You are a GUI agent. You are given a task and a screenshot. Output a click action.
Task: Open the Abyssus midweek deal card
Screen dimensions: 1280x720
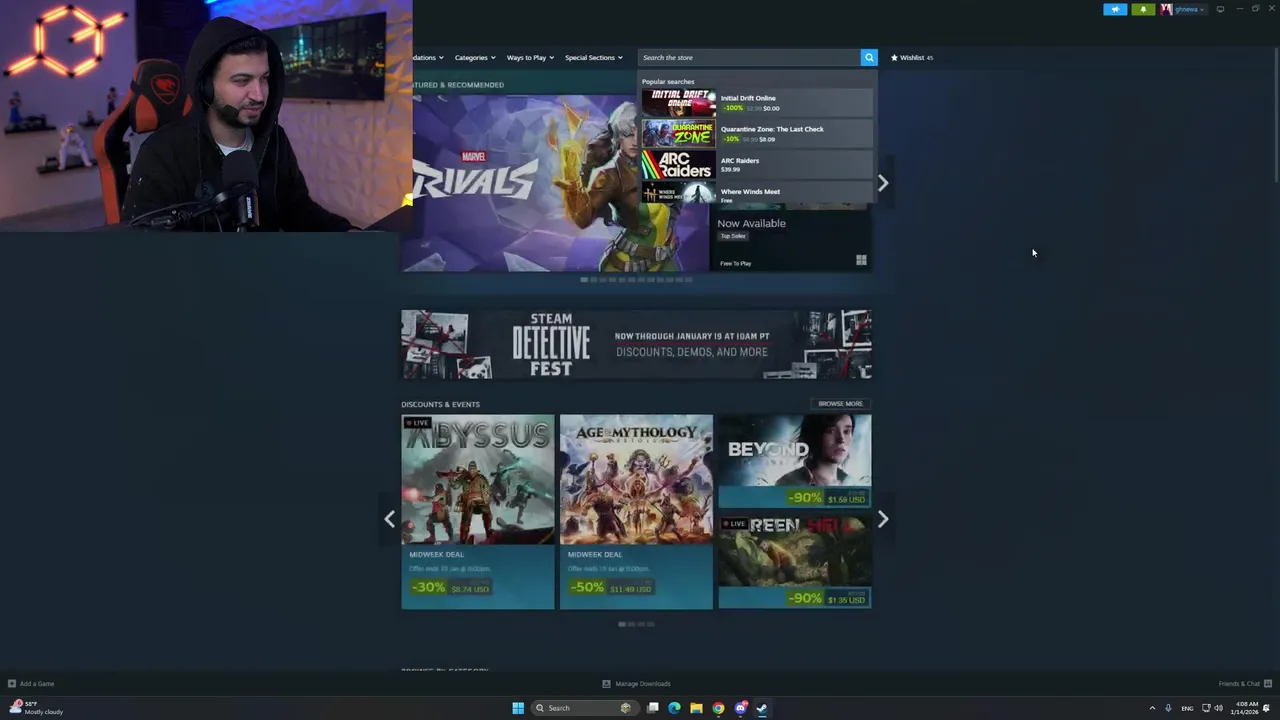pos(478,511)
